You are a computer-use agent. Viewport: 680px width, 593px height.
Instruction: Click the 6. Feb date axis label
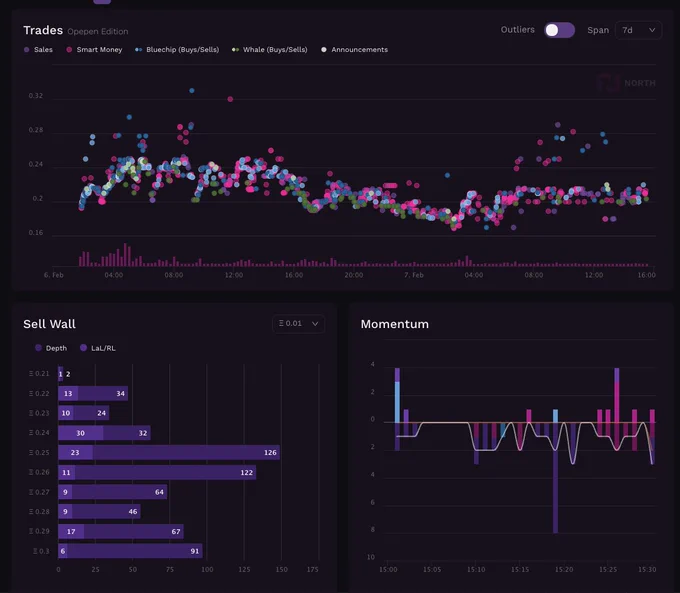click(53, 275)
